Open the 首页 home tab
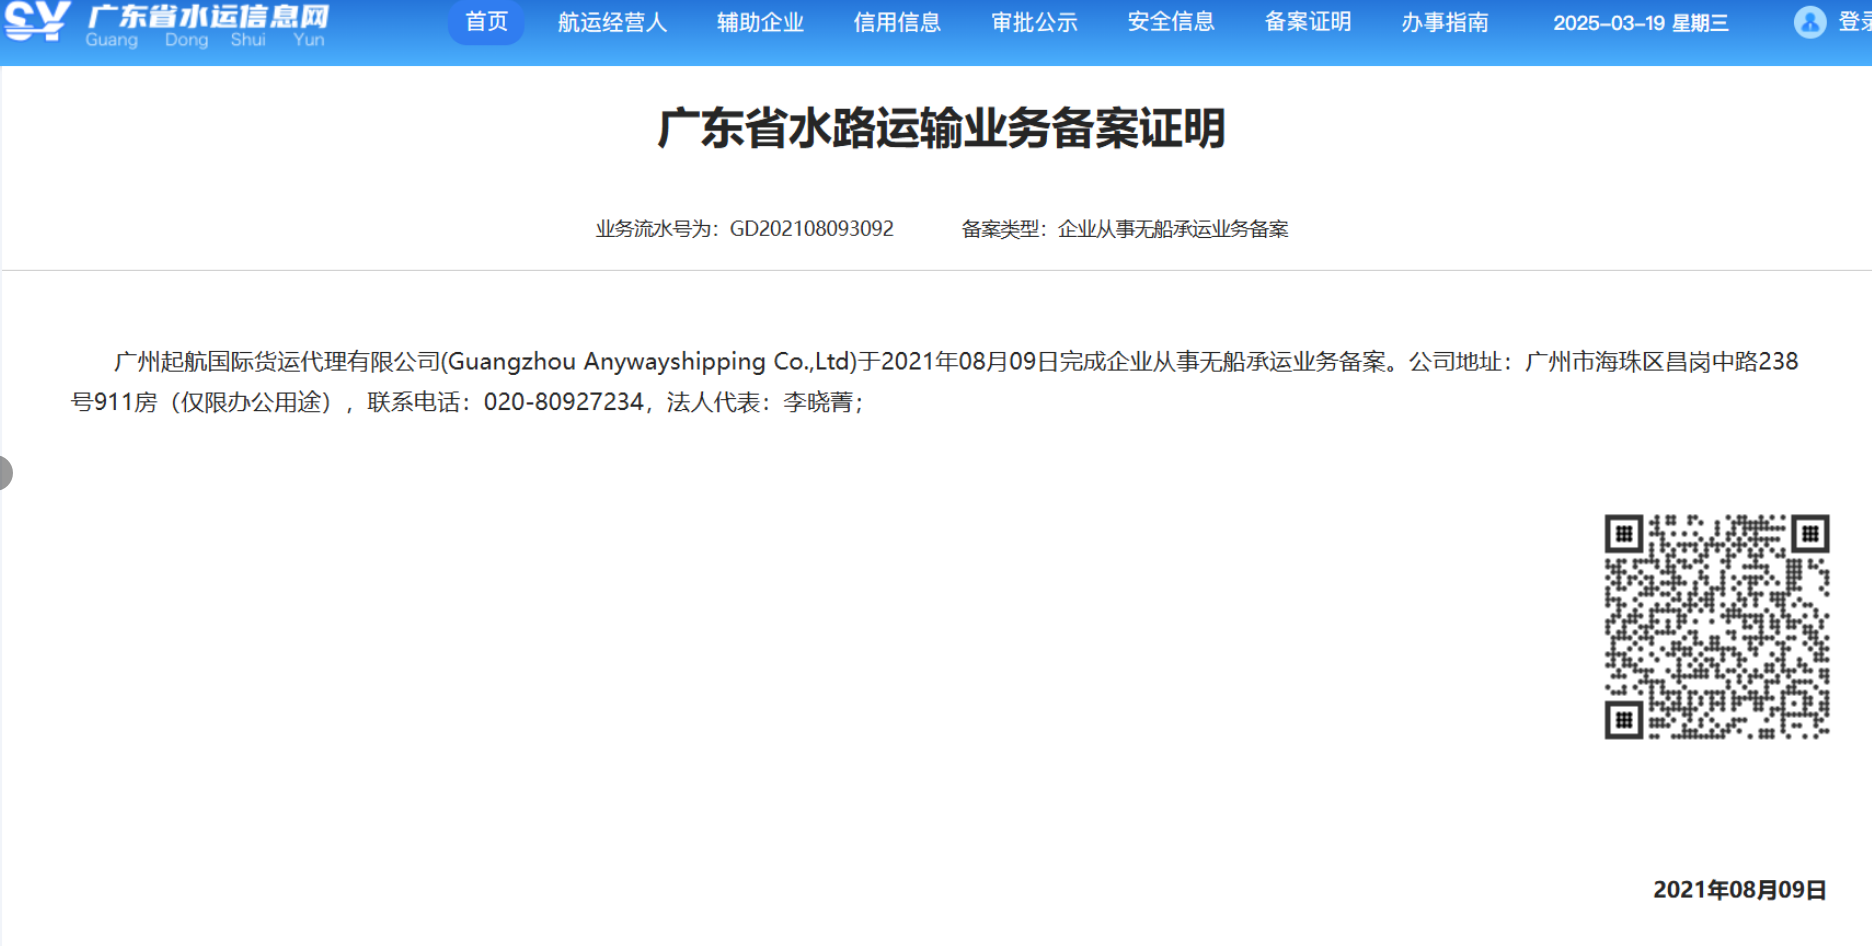The image size is (1872, 946). click(x=486, y=22)
